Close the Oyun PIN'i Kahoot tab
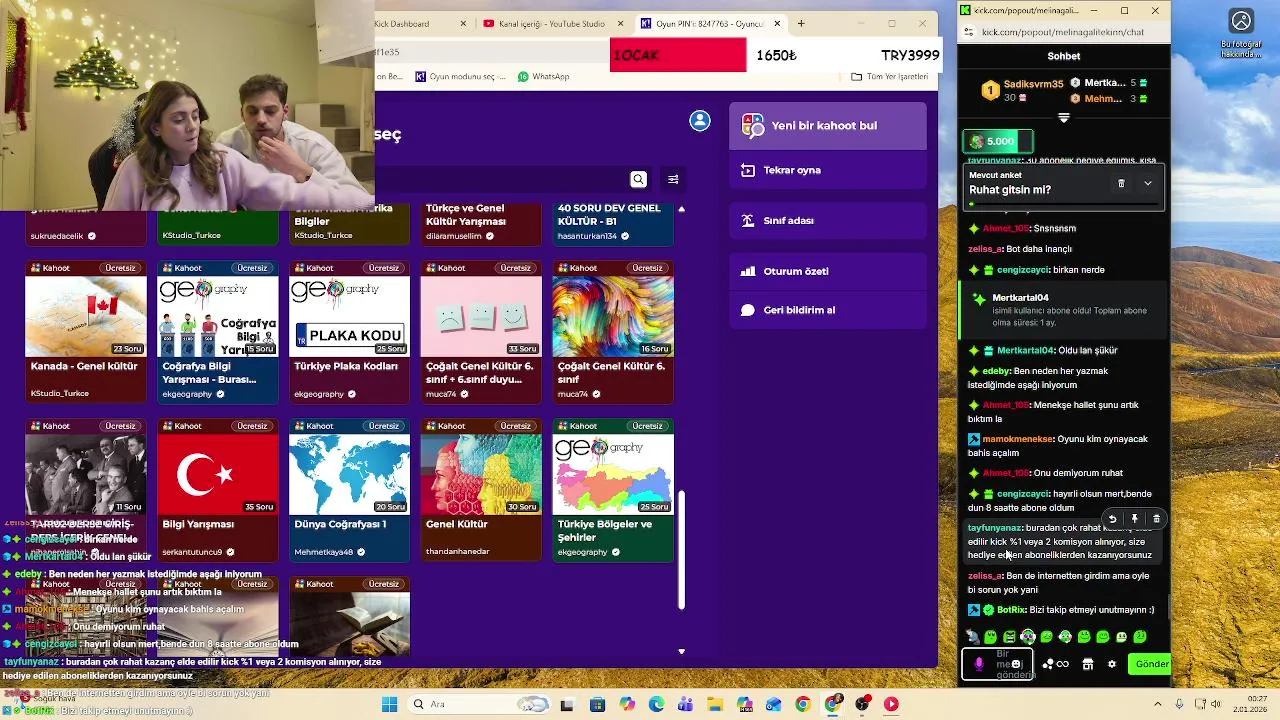The image size is (1280, 720). [777, 23]
